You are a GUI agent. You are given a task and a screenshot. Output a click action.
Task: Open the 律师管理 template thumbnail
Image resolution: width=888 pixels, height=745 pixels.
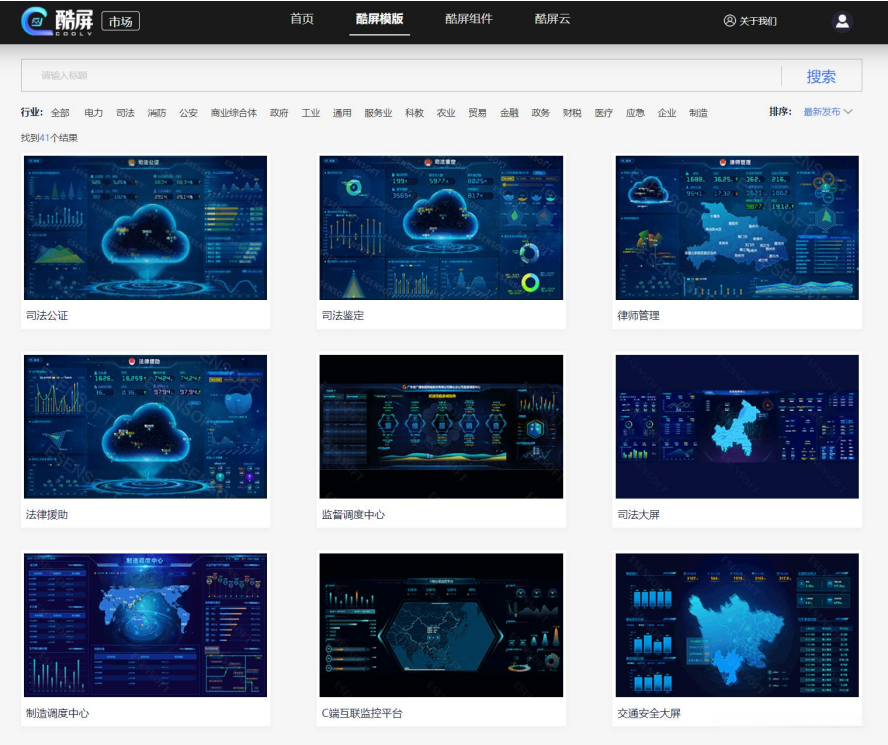coord(737,228)
